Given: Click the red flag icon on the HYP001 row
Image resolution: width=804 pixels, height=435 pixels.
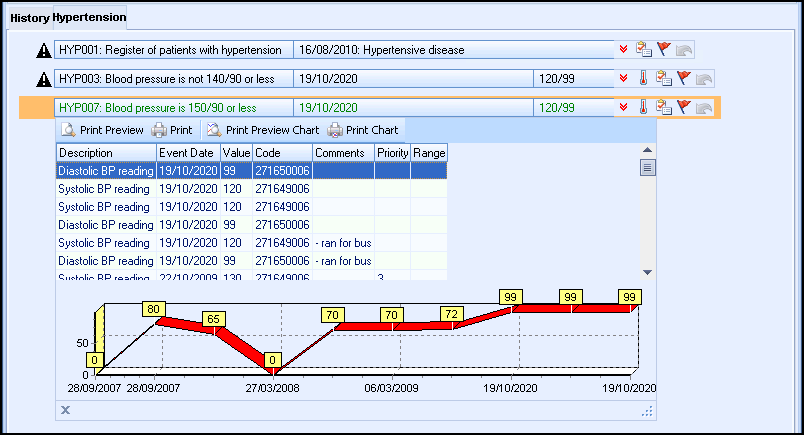Looking at the screenshot, I should [x=664, y=49].
